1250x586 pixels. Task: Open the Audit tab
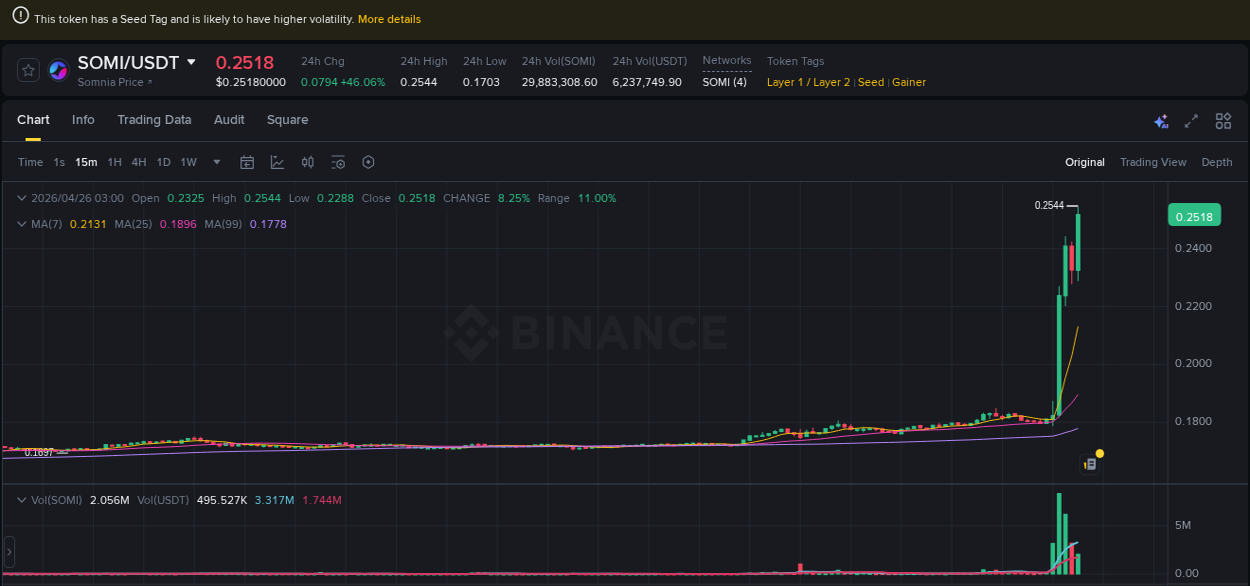click(229, 120)
